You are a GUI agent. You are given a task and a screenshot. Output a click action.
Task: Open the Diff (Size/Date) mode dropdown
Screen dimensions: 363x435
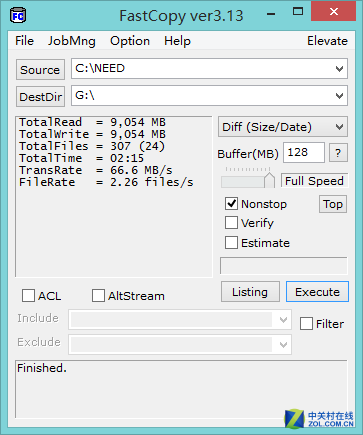[x=283, y=127]
